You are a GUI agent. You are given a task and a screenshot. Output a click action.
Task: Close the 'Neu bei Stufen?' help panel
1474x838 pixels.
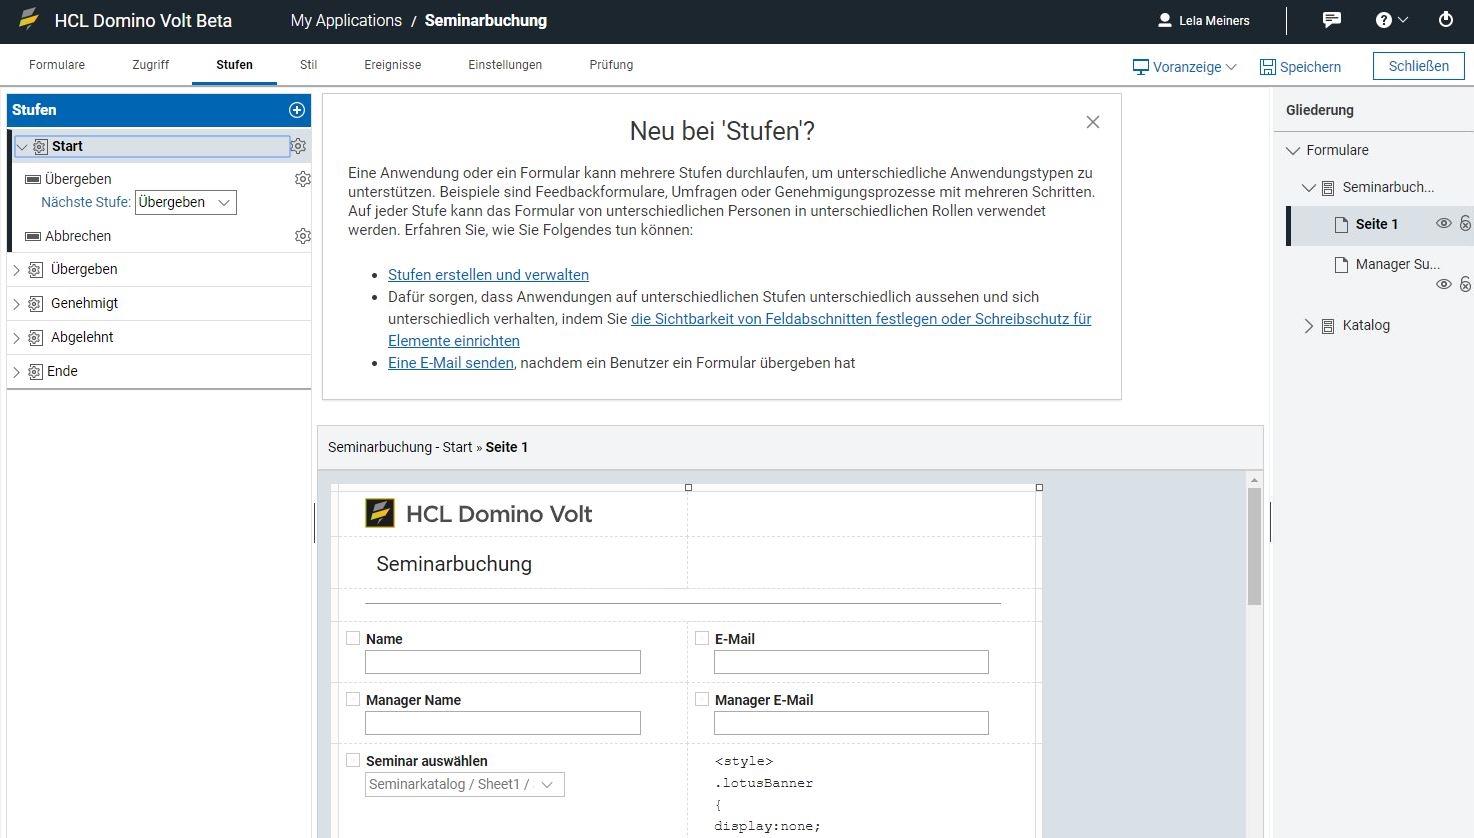[x=1093, y=122]
